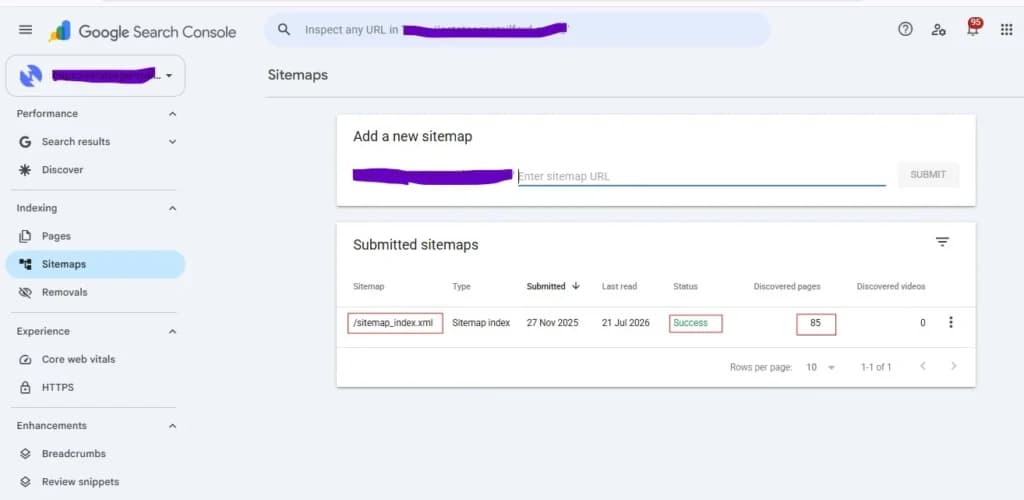The image size is (1024, 500).
Task: Open Core web vitals report
Action: 78,360
